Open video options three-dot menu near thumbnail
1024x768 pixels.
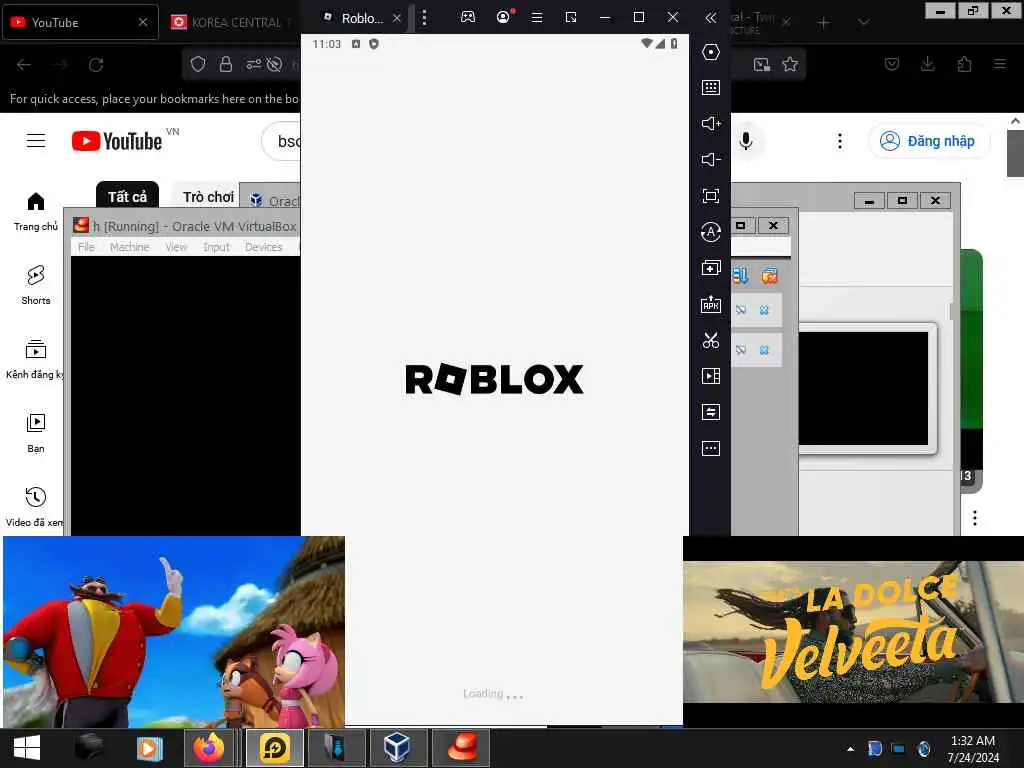coord(975,518)
